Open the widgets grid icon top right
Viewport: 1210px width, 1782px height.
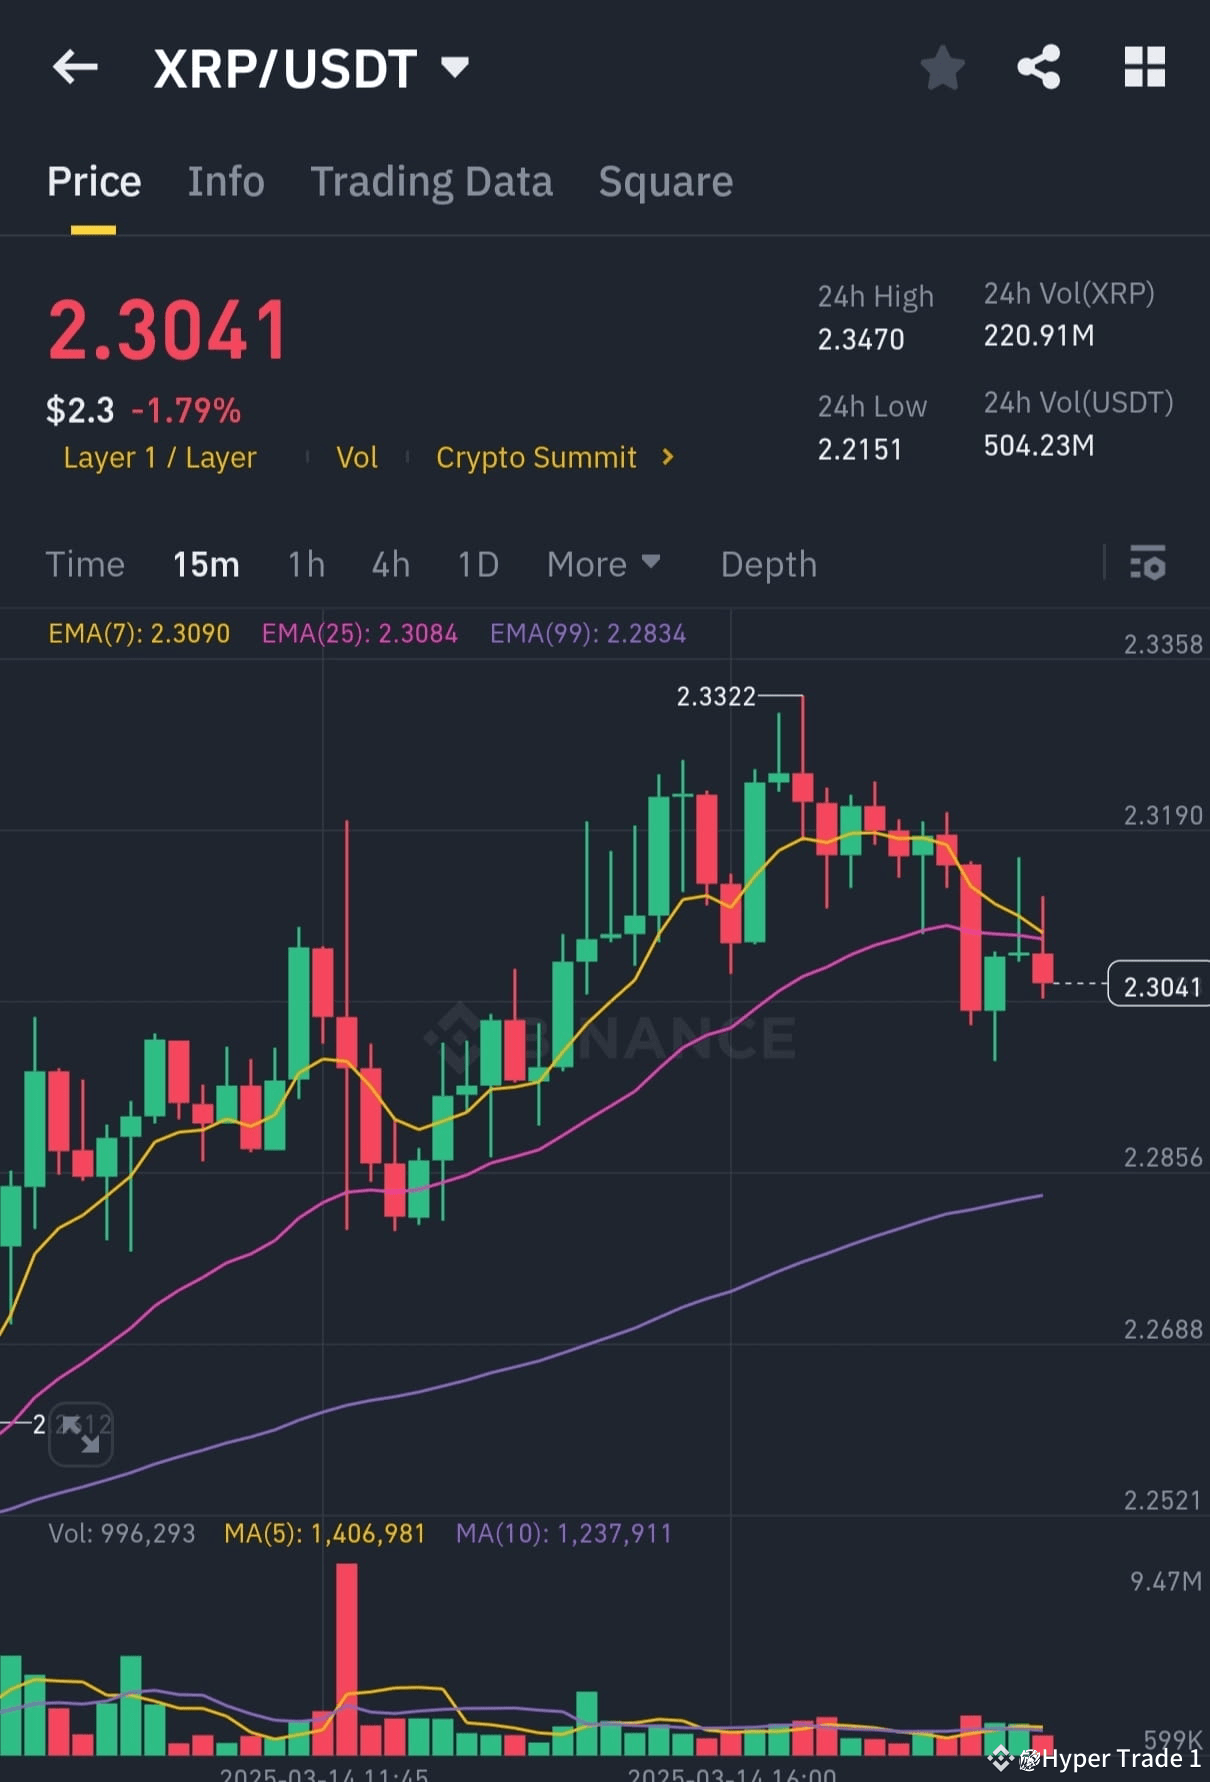tap(1144, 67)
